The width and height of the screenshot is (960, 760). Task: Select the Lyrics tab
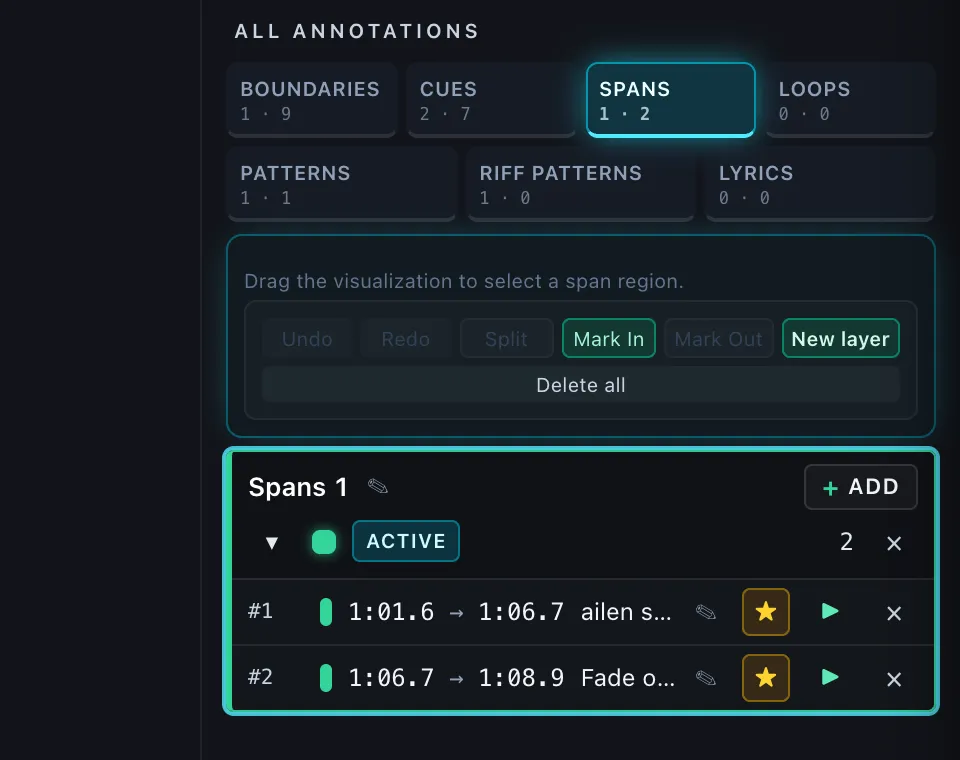coord(820,184)
